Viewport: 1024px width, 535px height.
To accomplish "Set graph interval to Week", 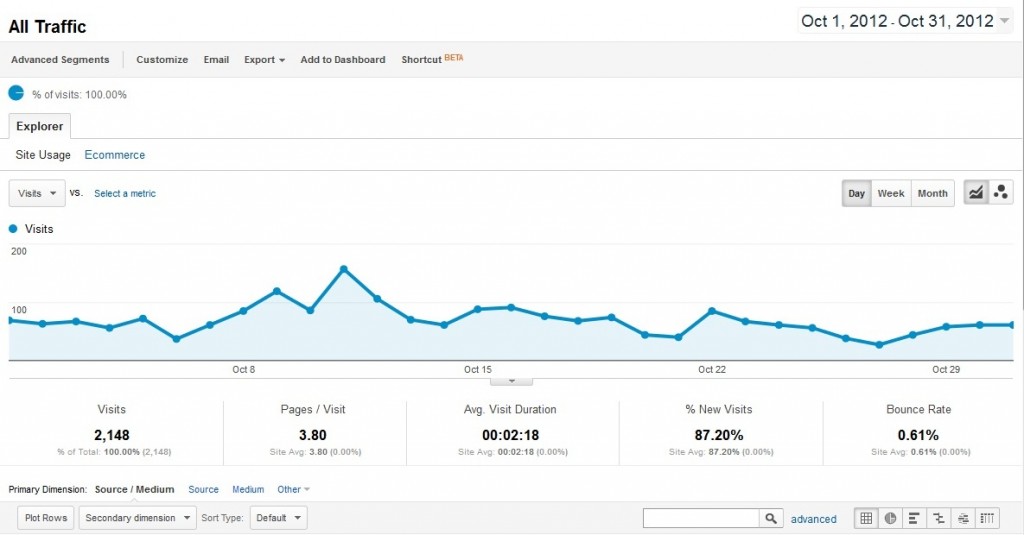I will [x=891, y=193].
